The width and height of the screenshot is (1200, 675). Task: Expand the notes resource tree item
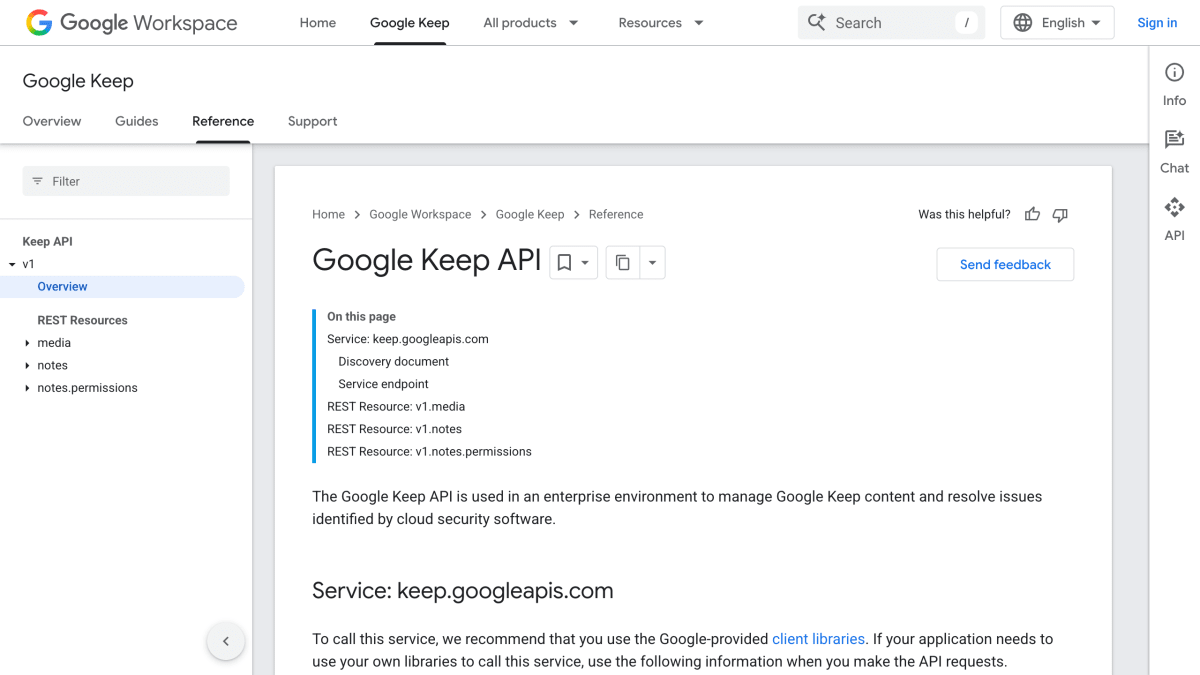click(x=27, y=365)
